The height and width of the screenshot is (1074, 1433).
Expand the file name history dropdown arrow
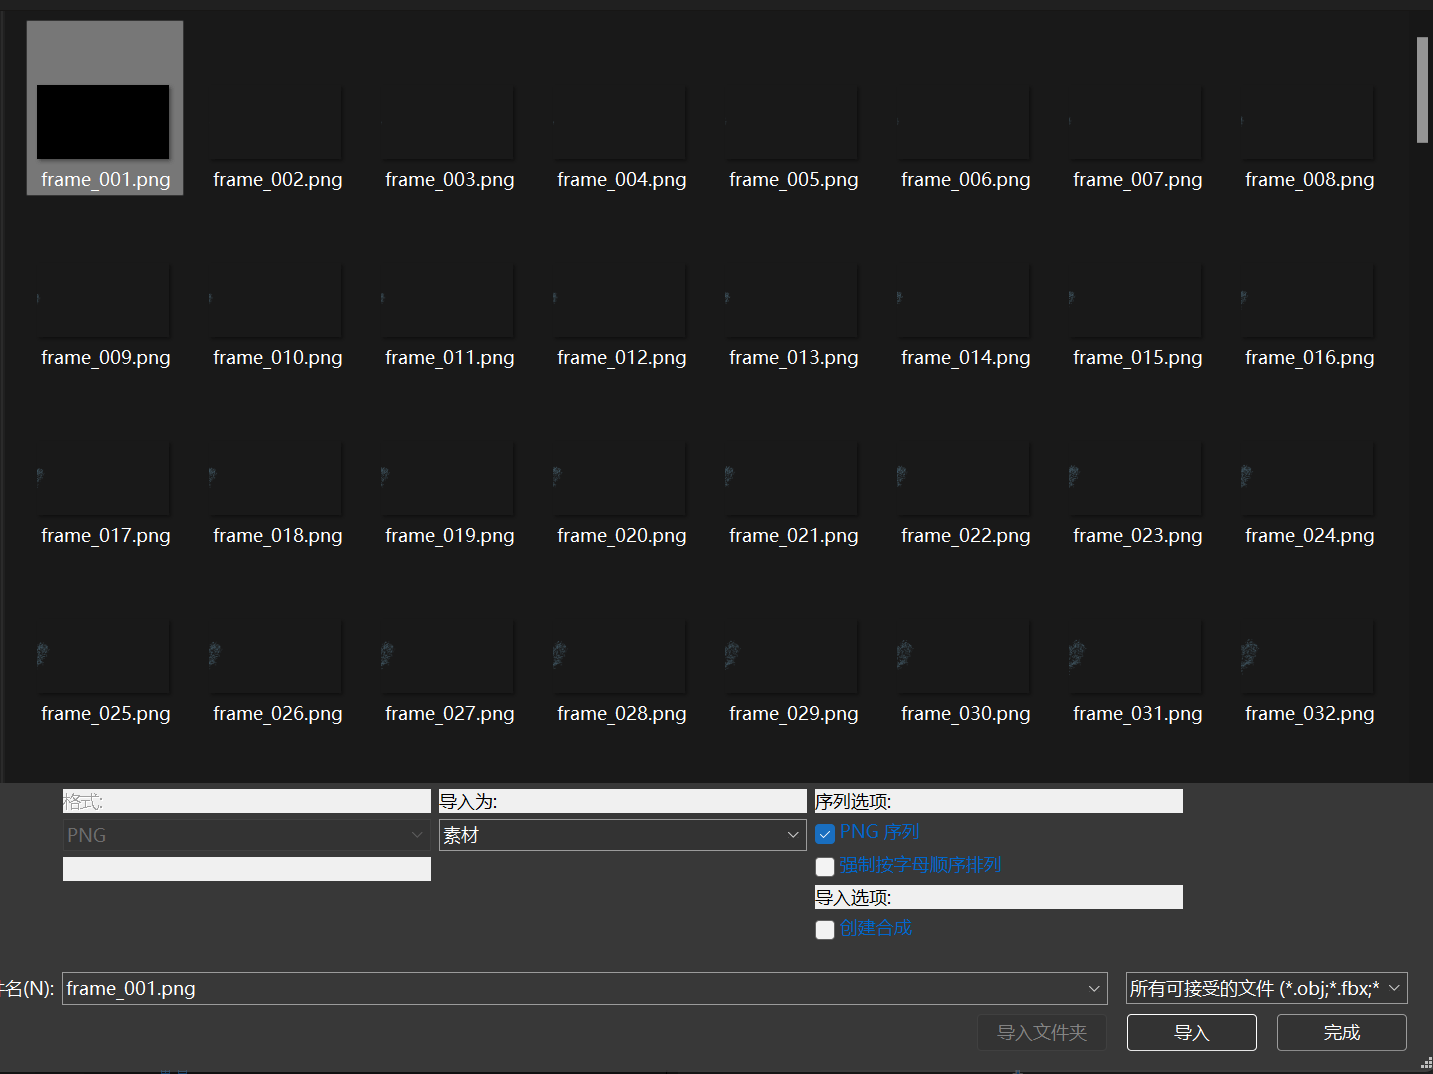pyautogui.click(x=1094, y=989)
